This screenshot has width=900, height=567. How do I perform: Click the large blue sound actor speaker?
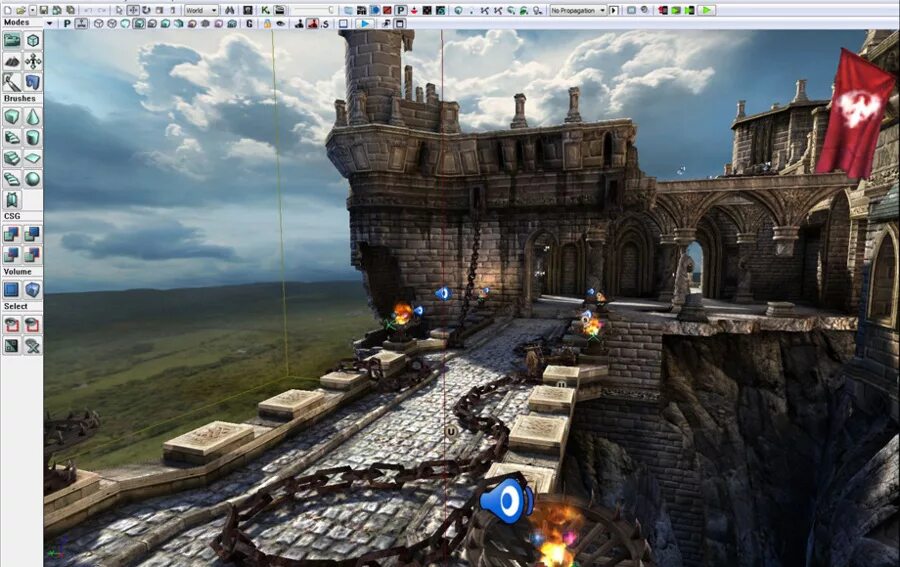coord(506,501)
